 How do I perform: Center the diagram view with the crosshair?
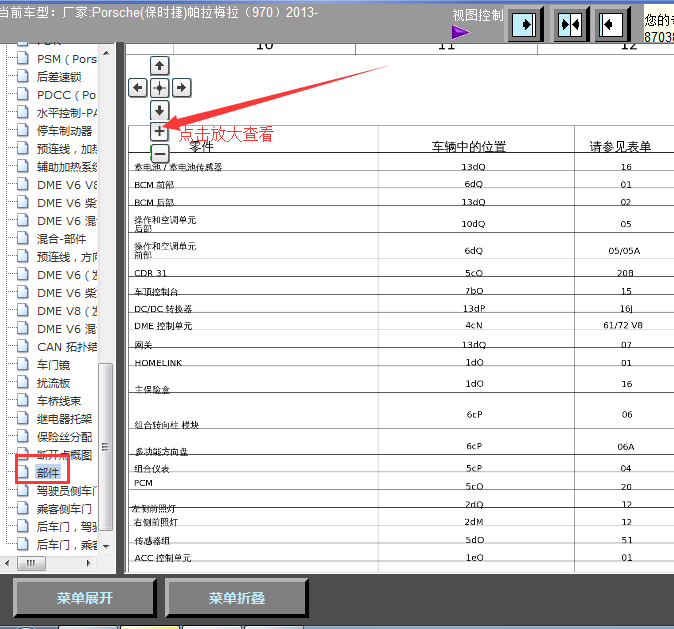(159, 88)
